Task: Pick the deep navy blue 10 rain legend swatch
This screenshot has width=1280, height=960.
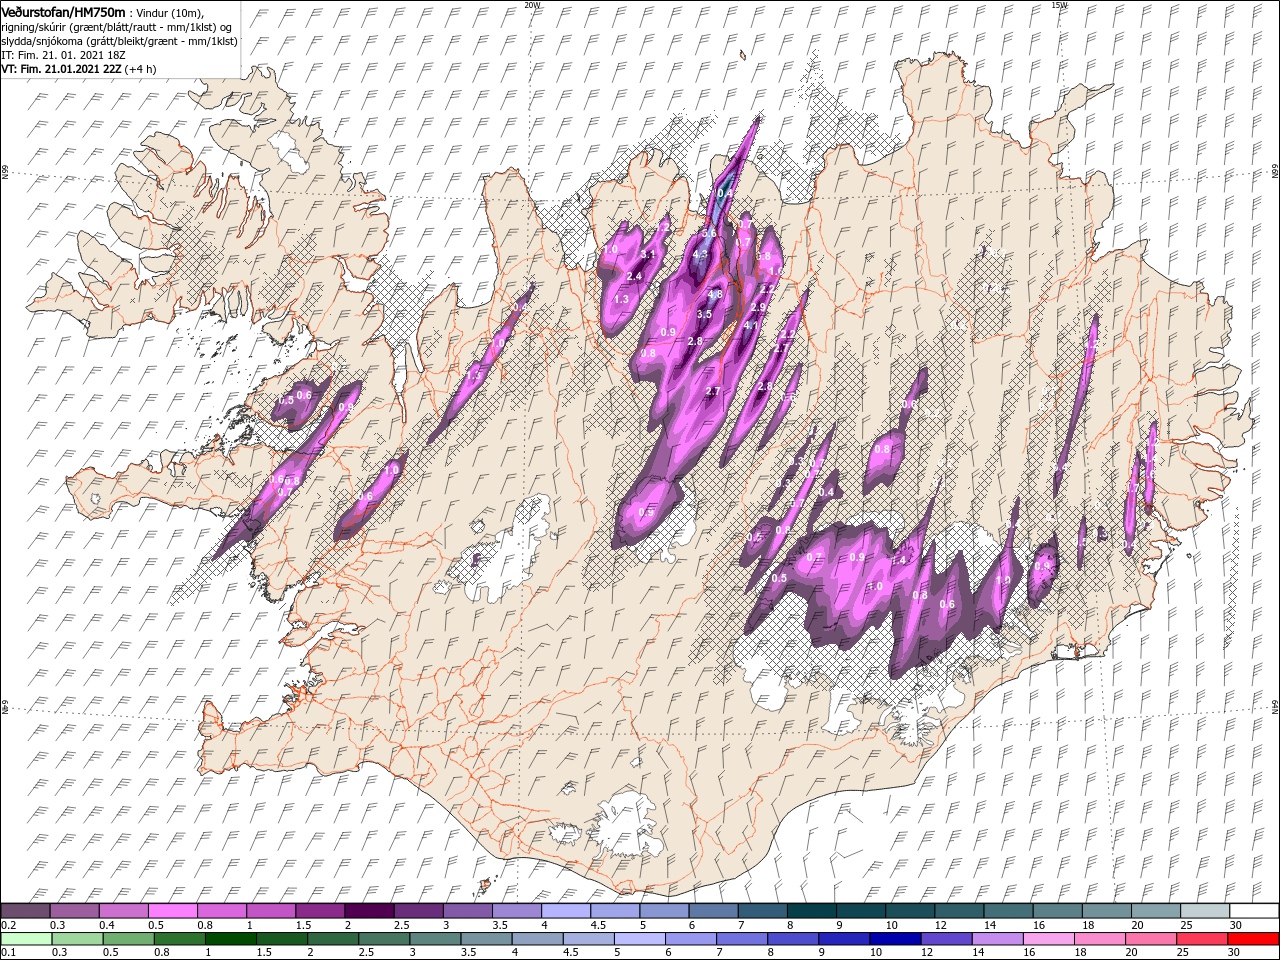Action: point(893,939)
